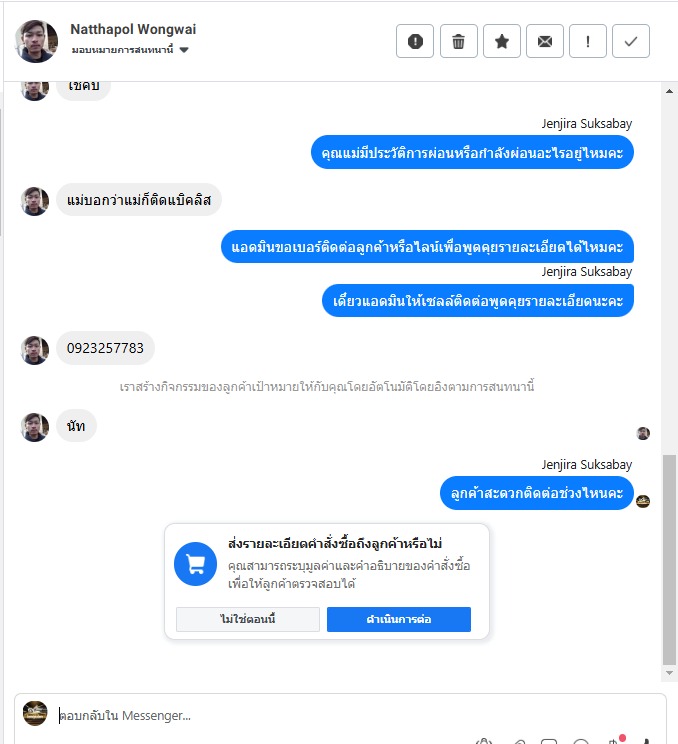The image size is (678, 744).
Task: Click the scrollbar up arrow
Action: pos(669,91)
